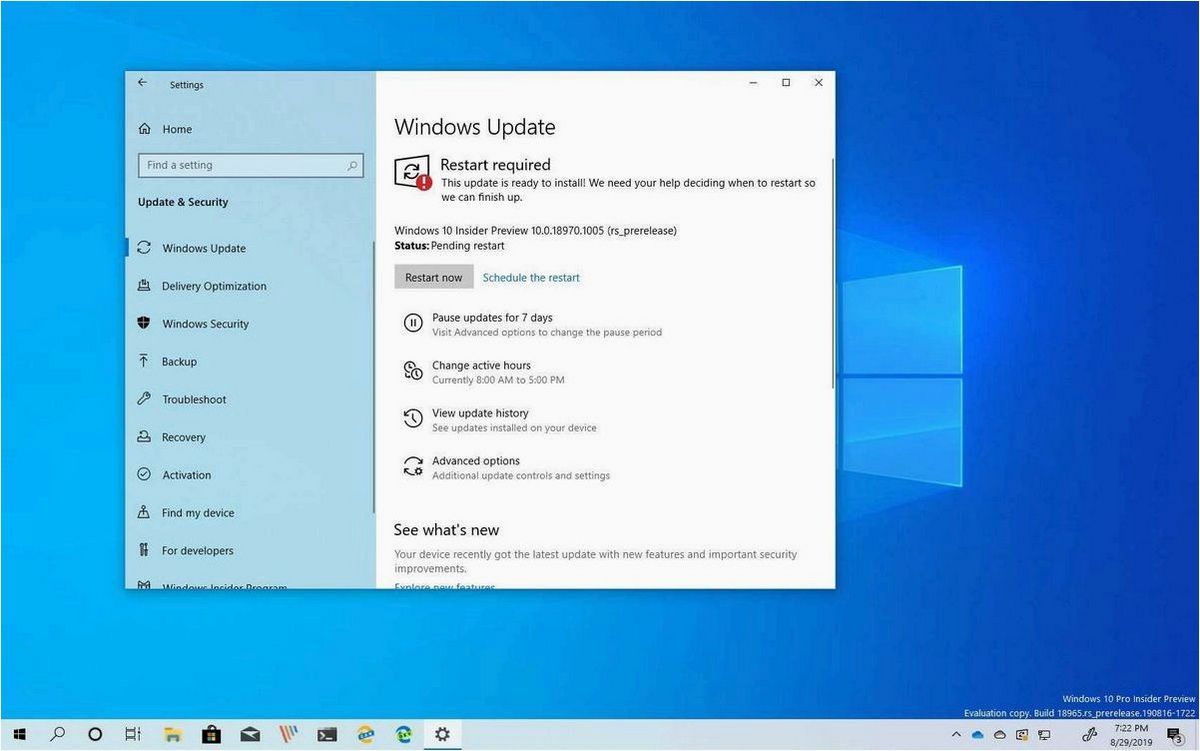Click the sidebar vertical scrollbar
1200x751 pixels.
point(373,377)
